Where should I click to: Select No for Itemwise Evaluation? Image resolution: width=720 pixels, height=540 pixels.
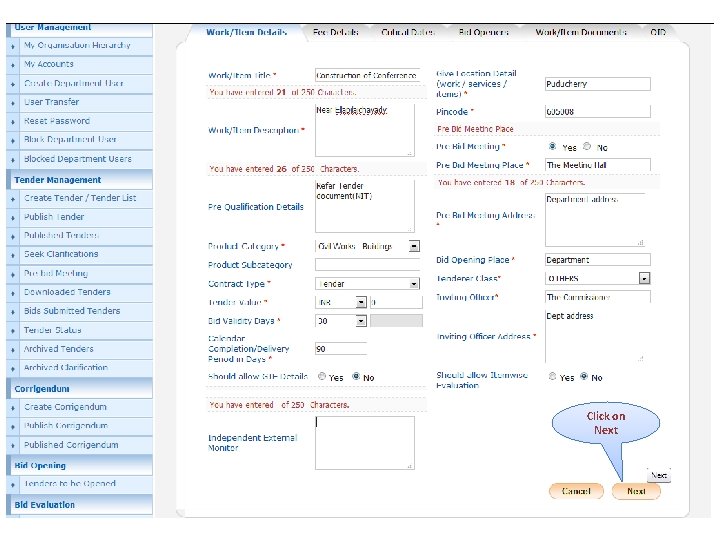pos(584,377)
